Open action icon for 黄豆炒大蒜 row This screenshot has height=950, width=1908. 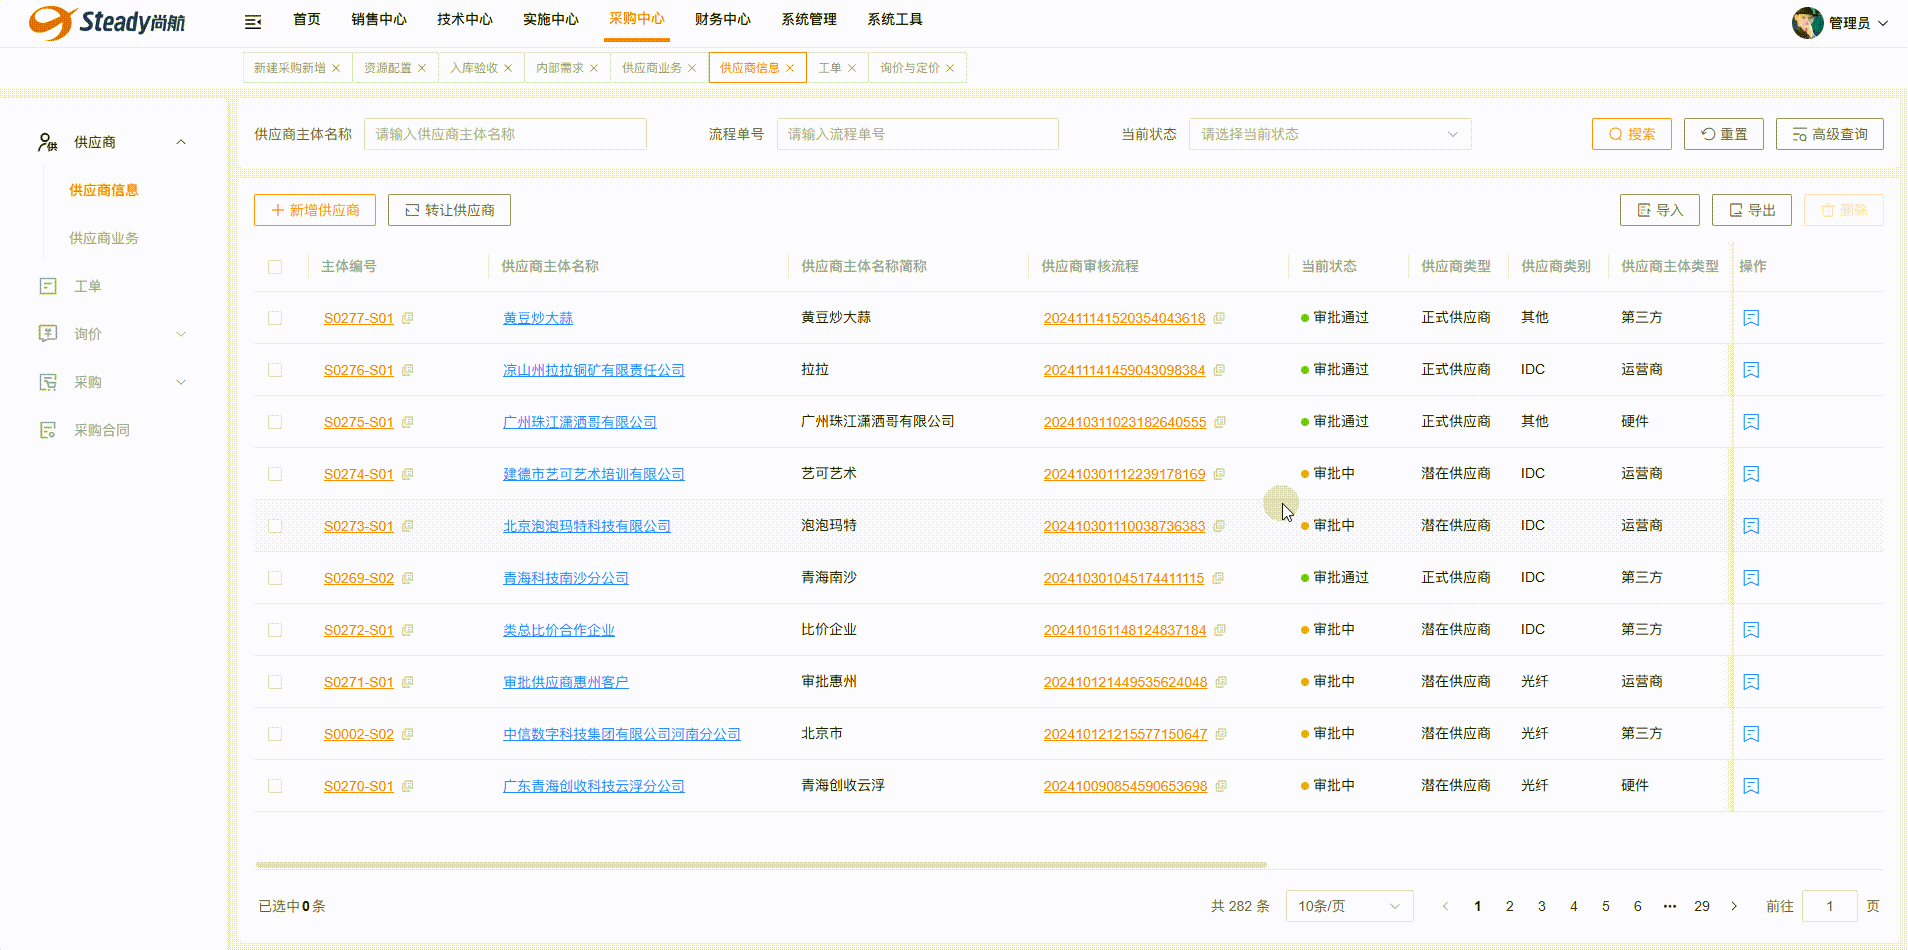[1751, 318]
